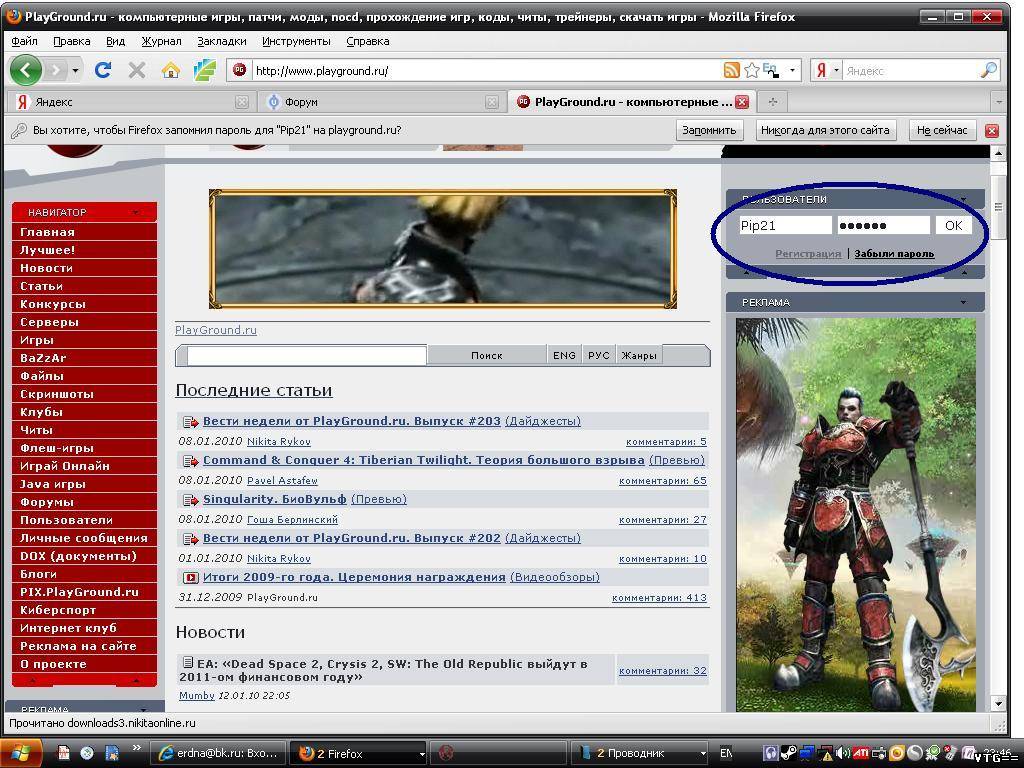Open Читы in the navigator
Image resolution: width=1024 pixels, height=768 pixels.
point(84,430)
